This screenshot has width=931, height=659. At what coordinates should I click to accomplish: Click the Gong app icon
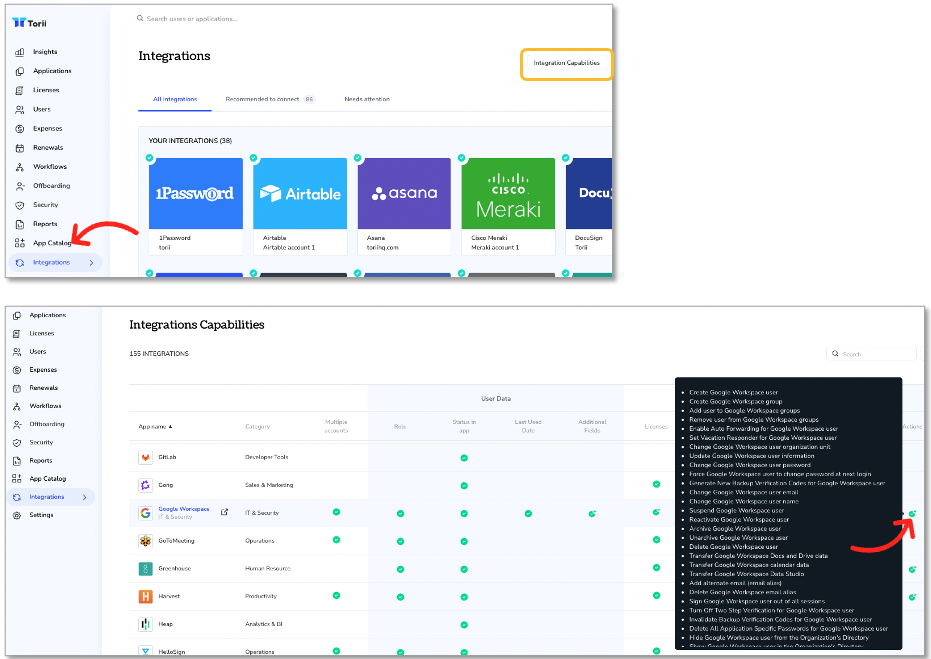click(145, 486)
